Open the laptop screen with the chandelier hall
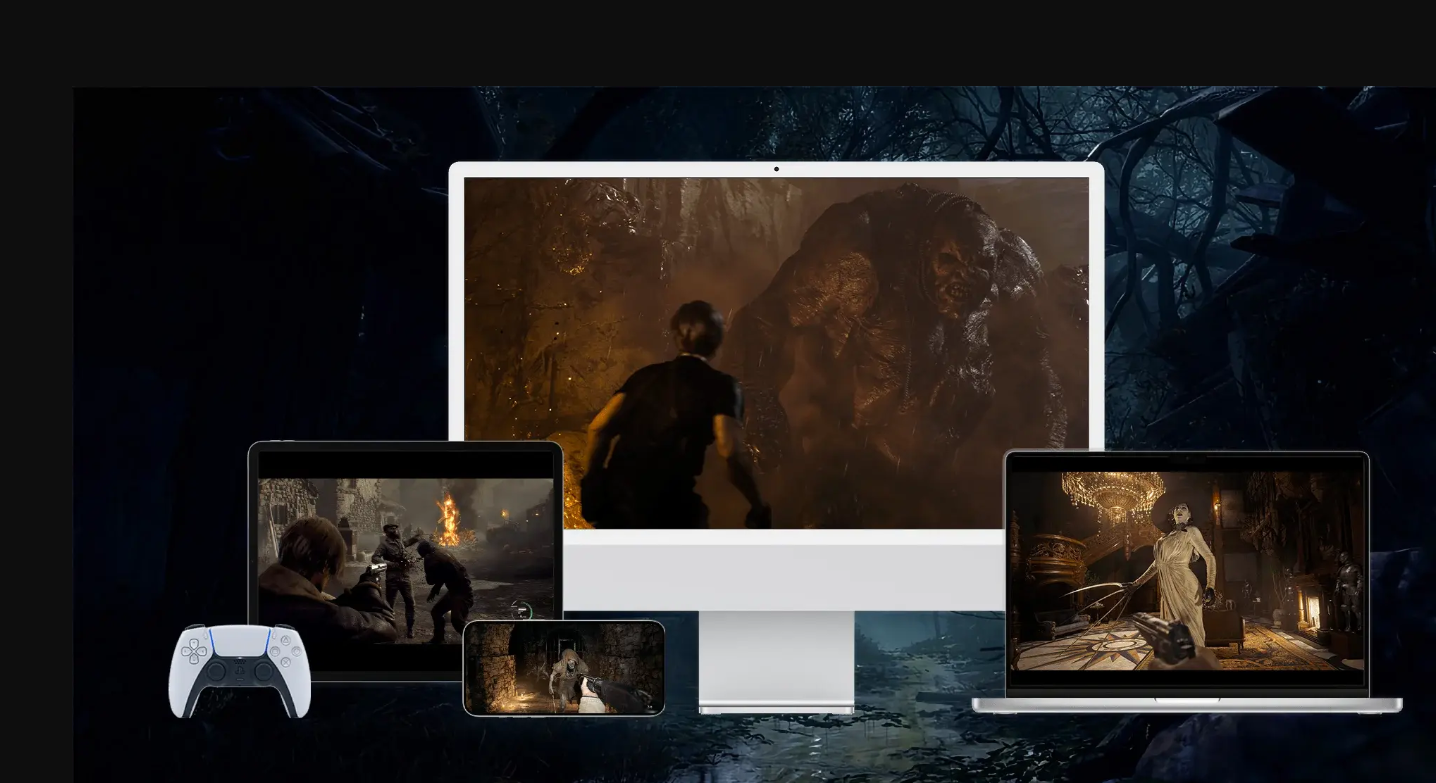1436x783 pixels. pyautogui.click(x=1187, y=571)
